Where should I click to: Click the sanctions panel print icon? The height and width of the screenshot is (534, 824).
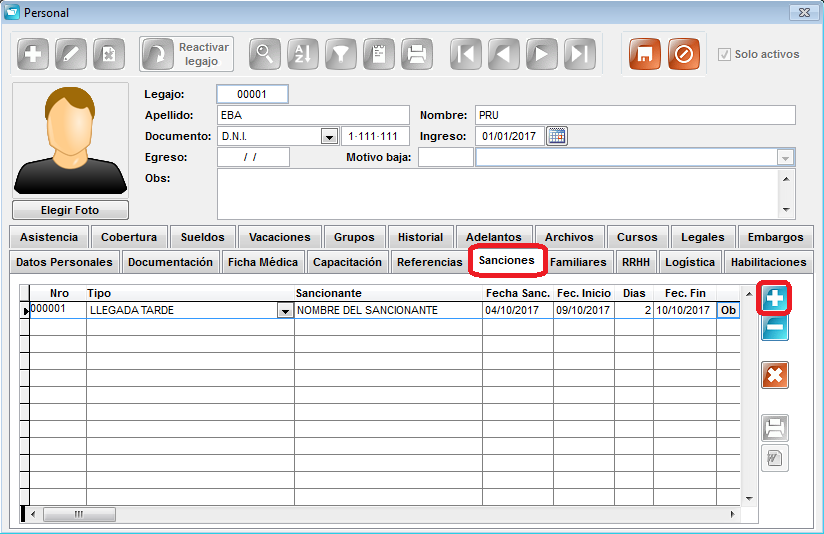[775, 428]
